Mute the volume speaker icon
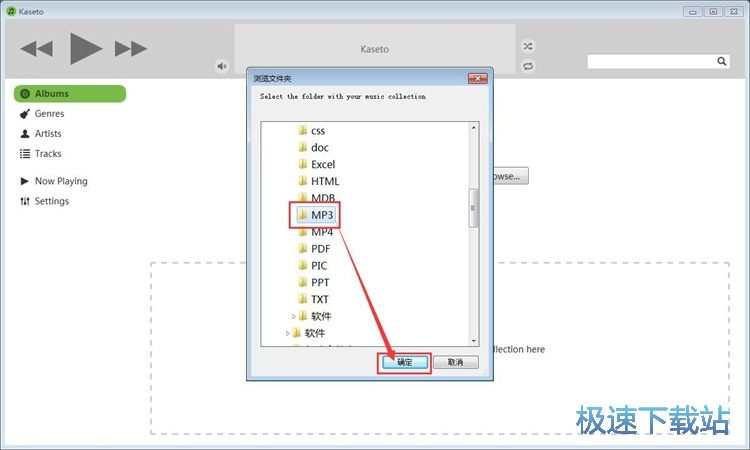750x450 pixels. pyautogui.click(x=221, y=66)
